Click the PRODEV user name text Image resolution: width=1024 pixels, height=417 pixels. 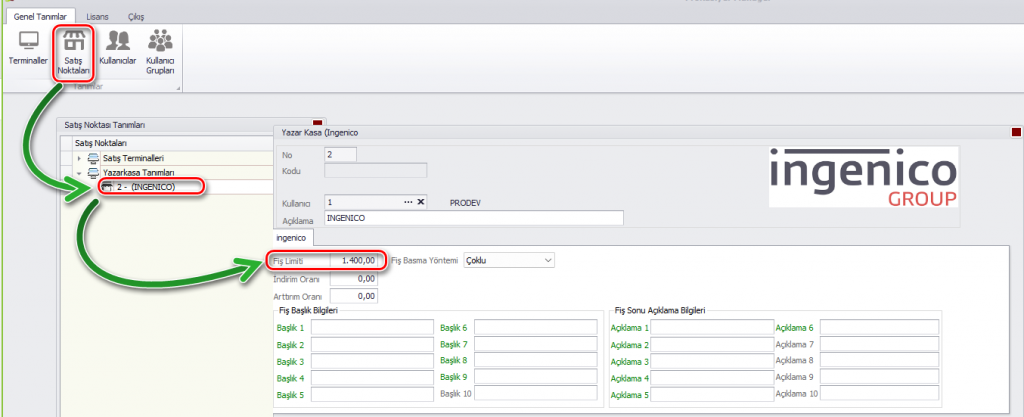pos(465,203)
